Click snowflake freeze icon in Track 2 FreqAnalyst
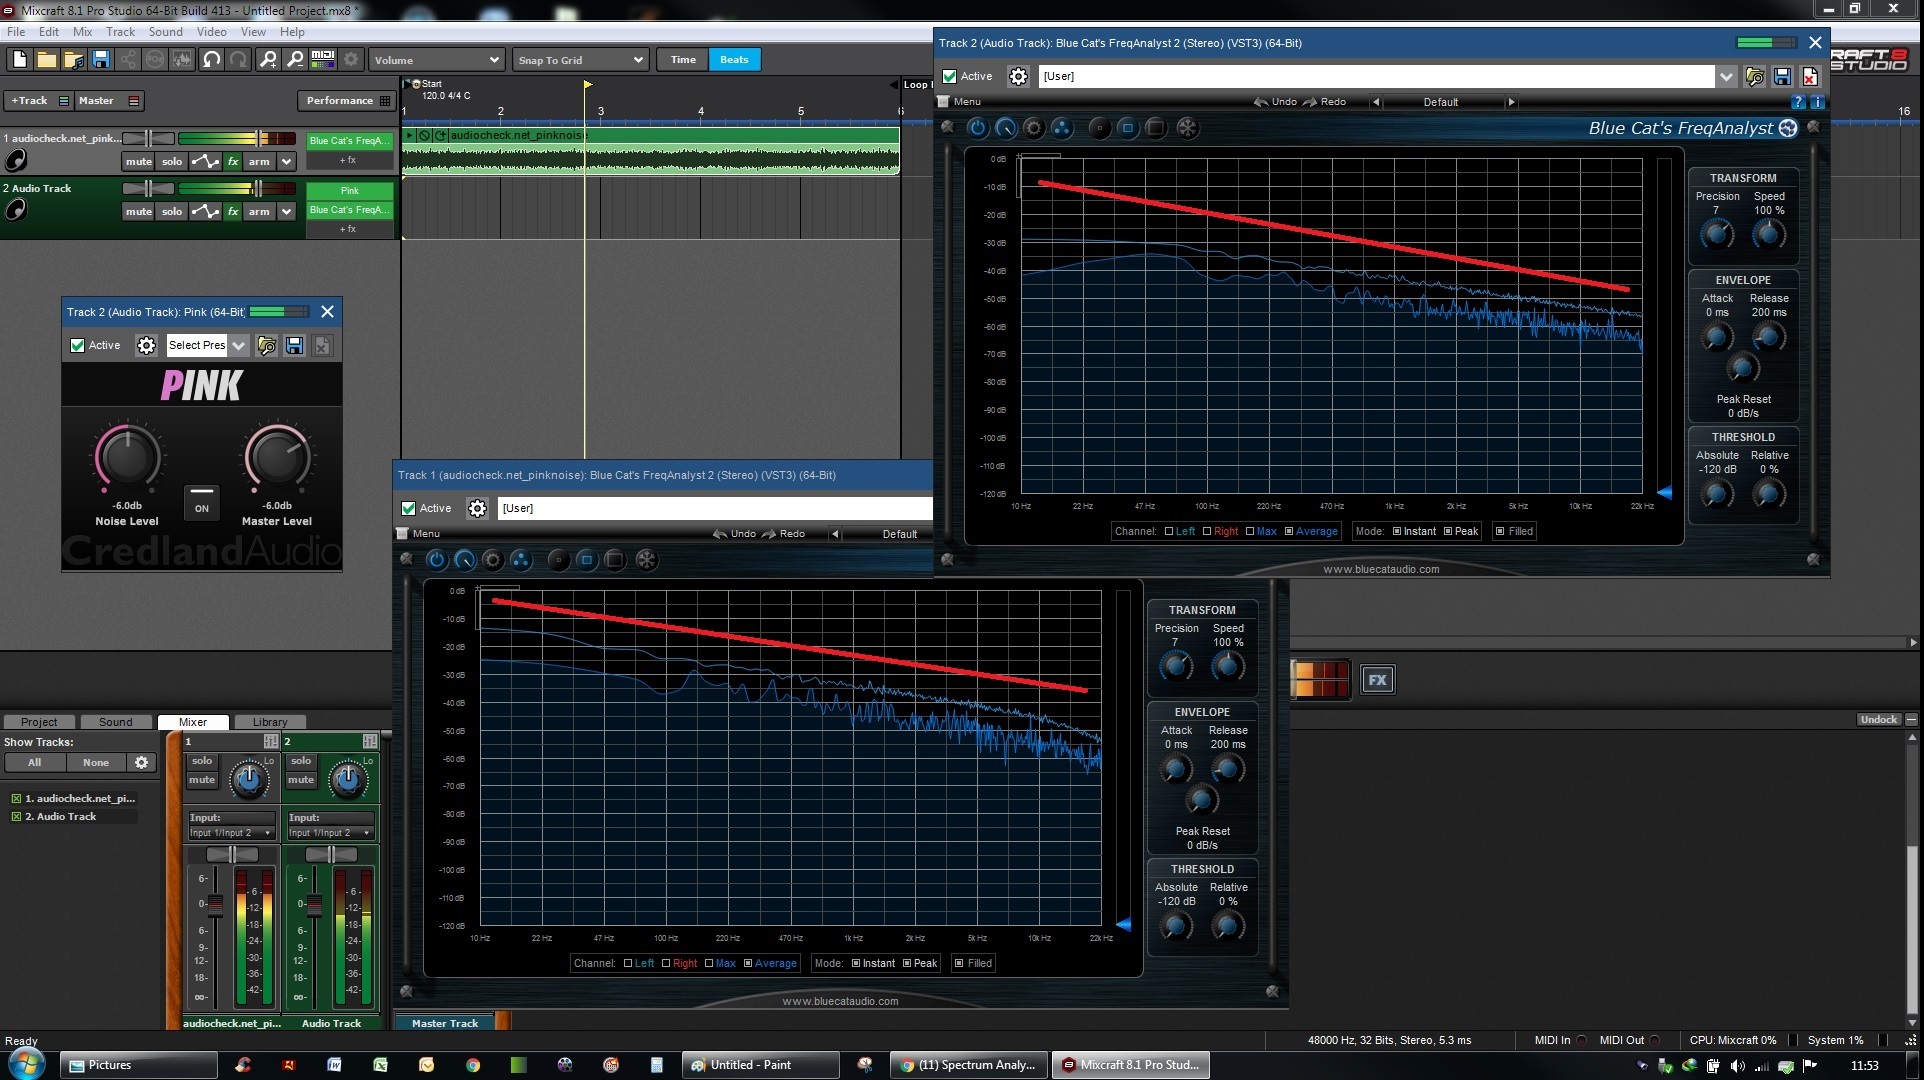 1187,128
